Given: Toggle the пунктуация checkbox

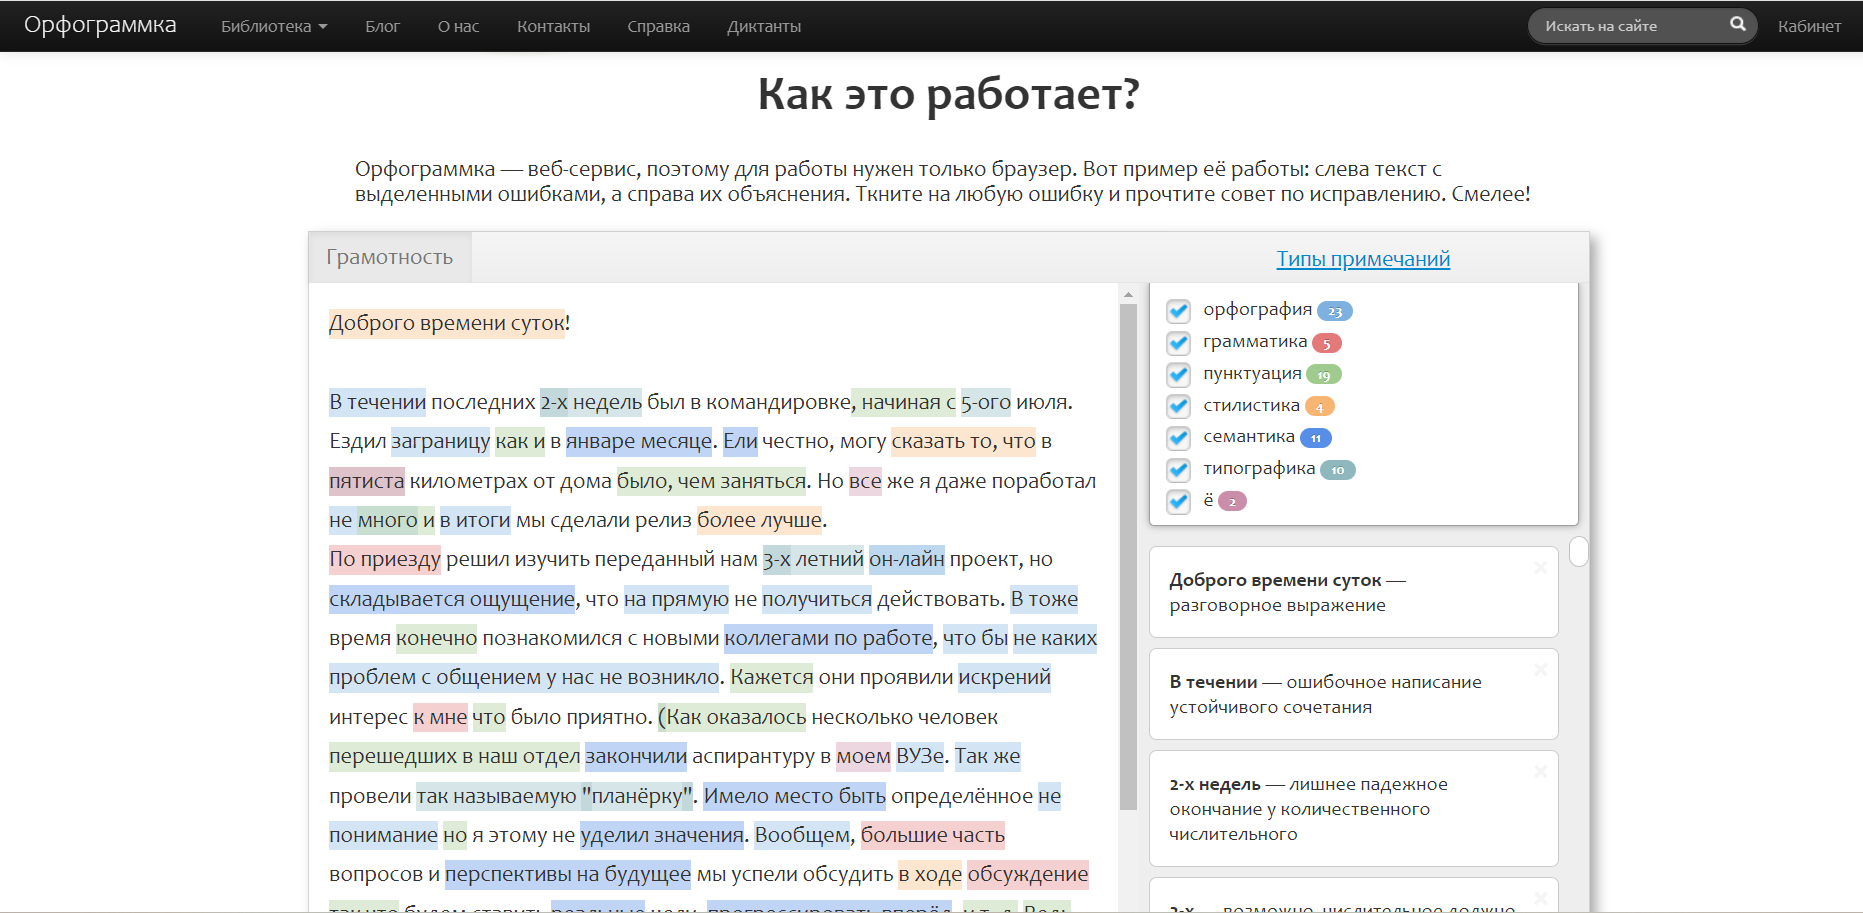Looking at the screenshot, I should [1179, 375].
